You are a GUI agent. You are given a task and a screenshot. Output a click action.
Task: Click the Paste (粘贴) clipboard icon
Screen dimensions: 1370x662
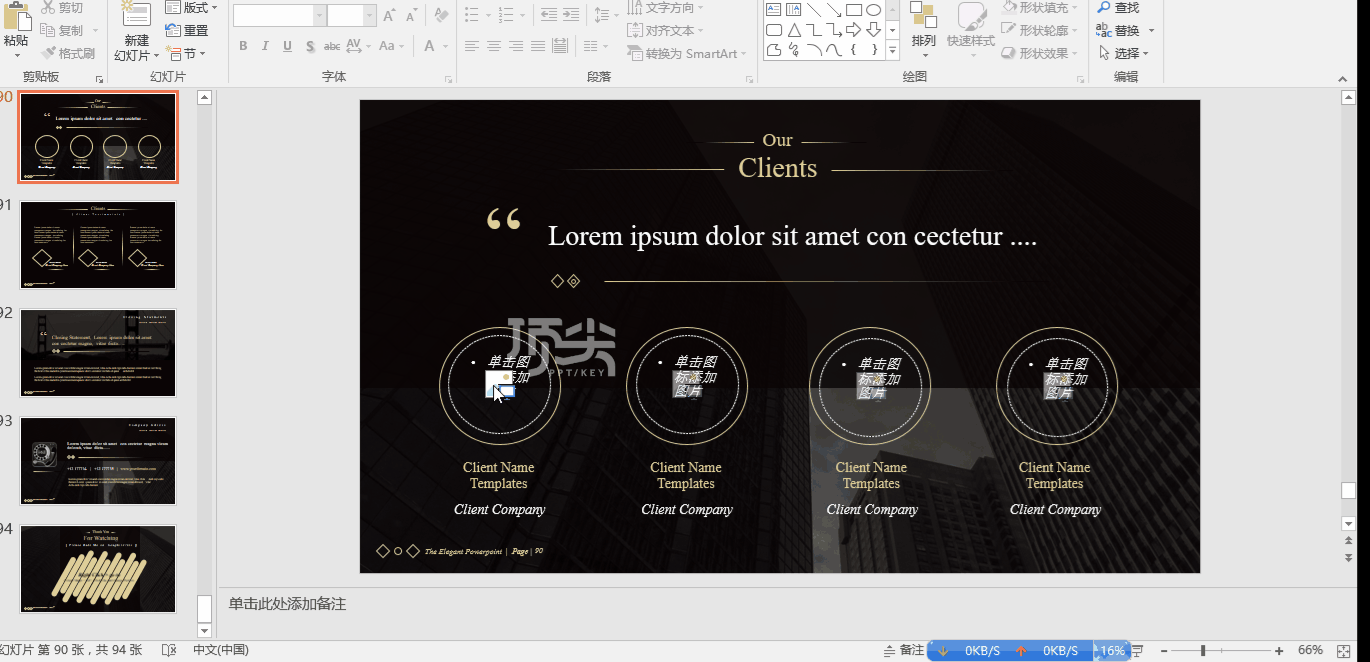(16, 17)
